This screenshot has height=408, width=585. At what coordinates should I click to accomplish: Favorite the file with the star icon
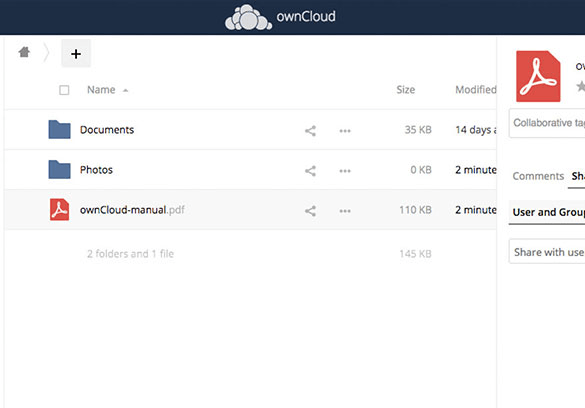pos(581,87)
